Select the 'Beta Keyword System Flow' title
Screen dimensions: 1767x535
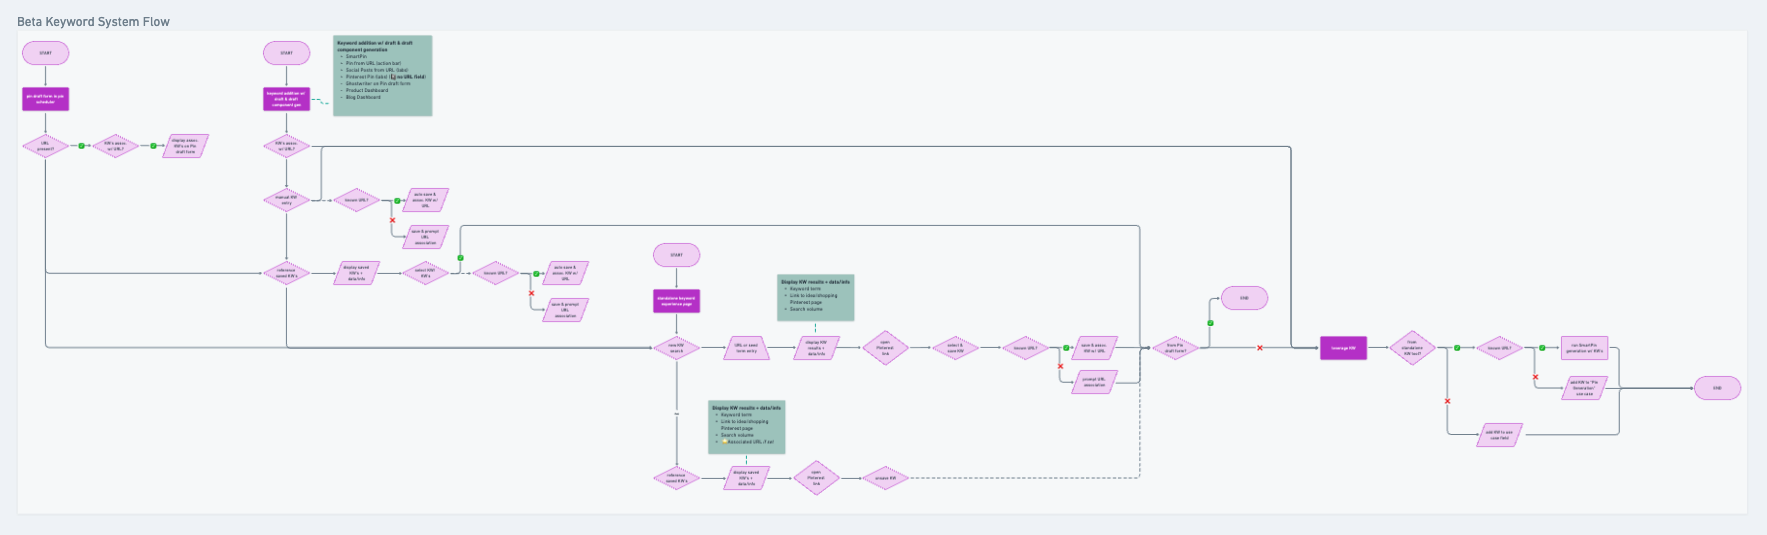point(93,21)
